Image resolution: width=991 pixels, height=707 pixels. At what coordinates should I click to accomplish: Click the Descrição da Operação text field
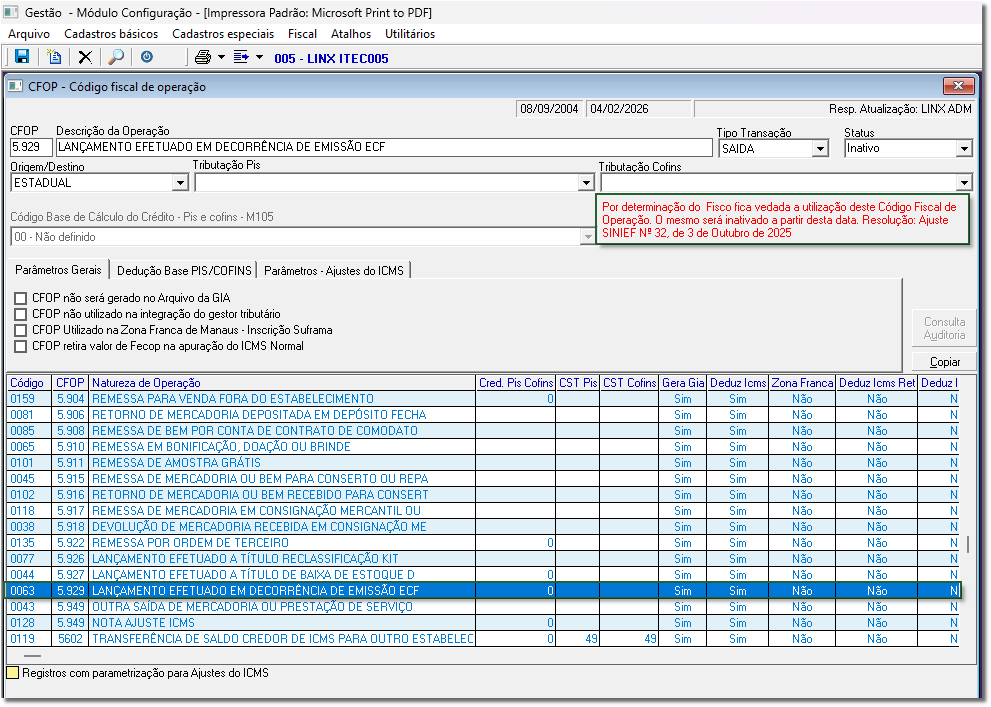(x=384, y=148)
